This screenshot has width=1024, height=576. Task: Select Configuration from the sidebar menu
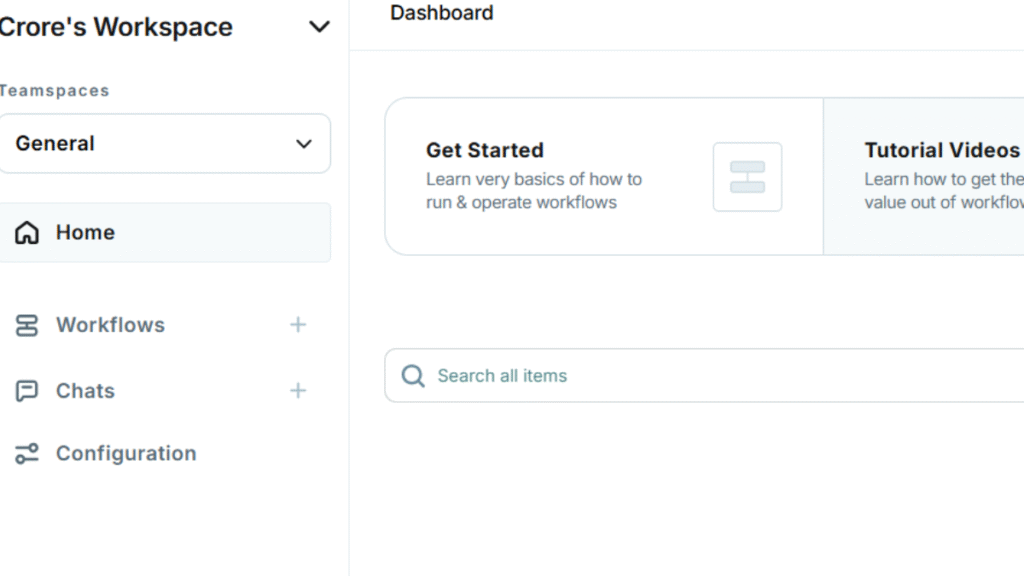[x=125, y=453]
